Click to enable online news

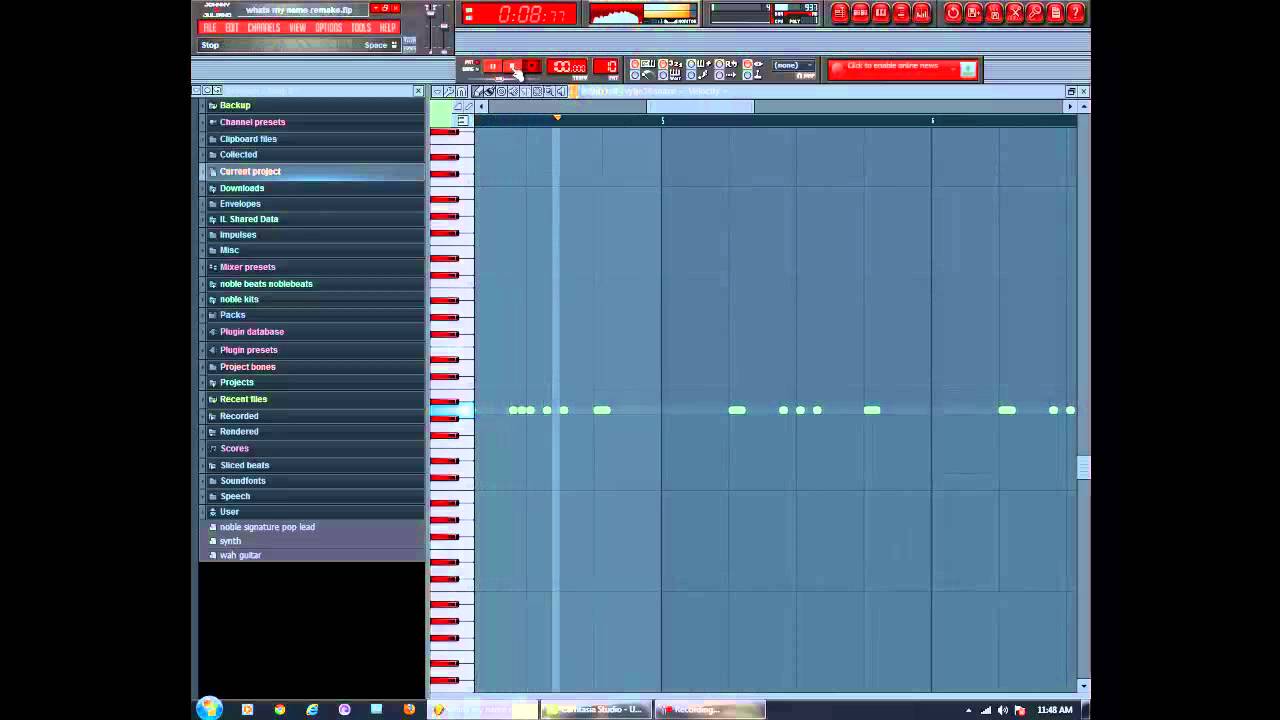pyautogui.click(x=892, y=67)
